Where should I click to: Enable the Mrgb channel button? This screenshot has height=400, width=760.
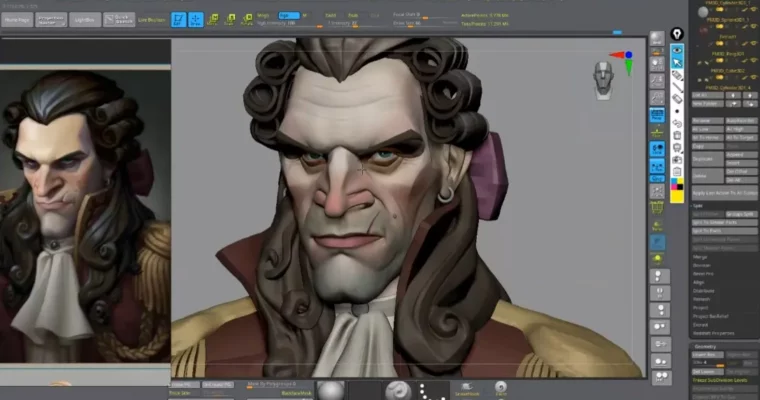263,16
